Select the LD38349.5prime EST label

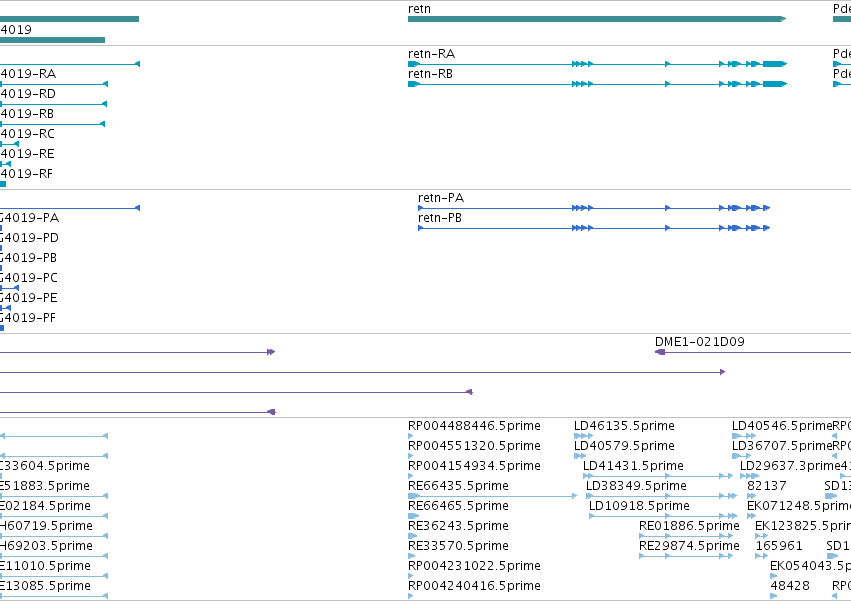pos(636,485)
